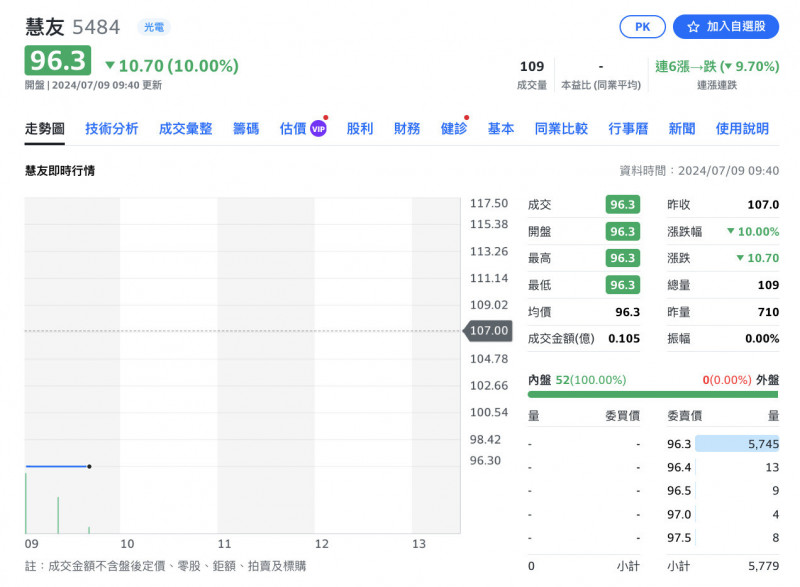Image resolution: width=800 pixels, height=587 pixels.
Task: Click the 委賣價 column header
Action: tap(684, 416)
